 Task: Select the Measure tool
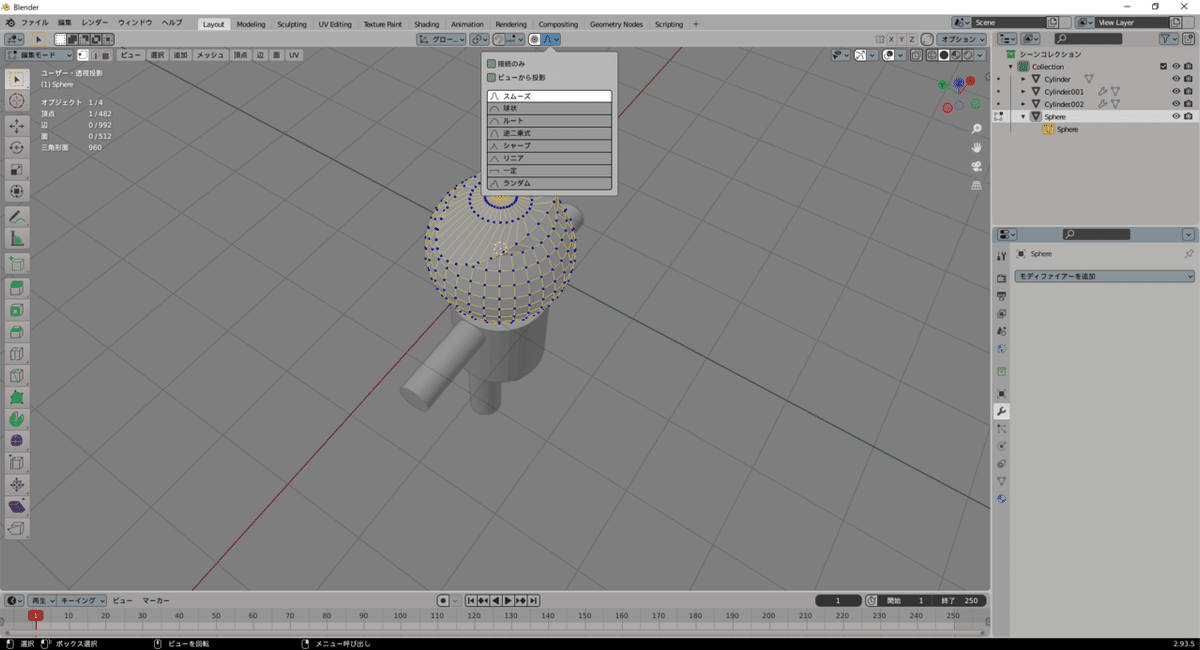click(x=17, y=238)
